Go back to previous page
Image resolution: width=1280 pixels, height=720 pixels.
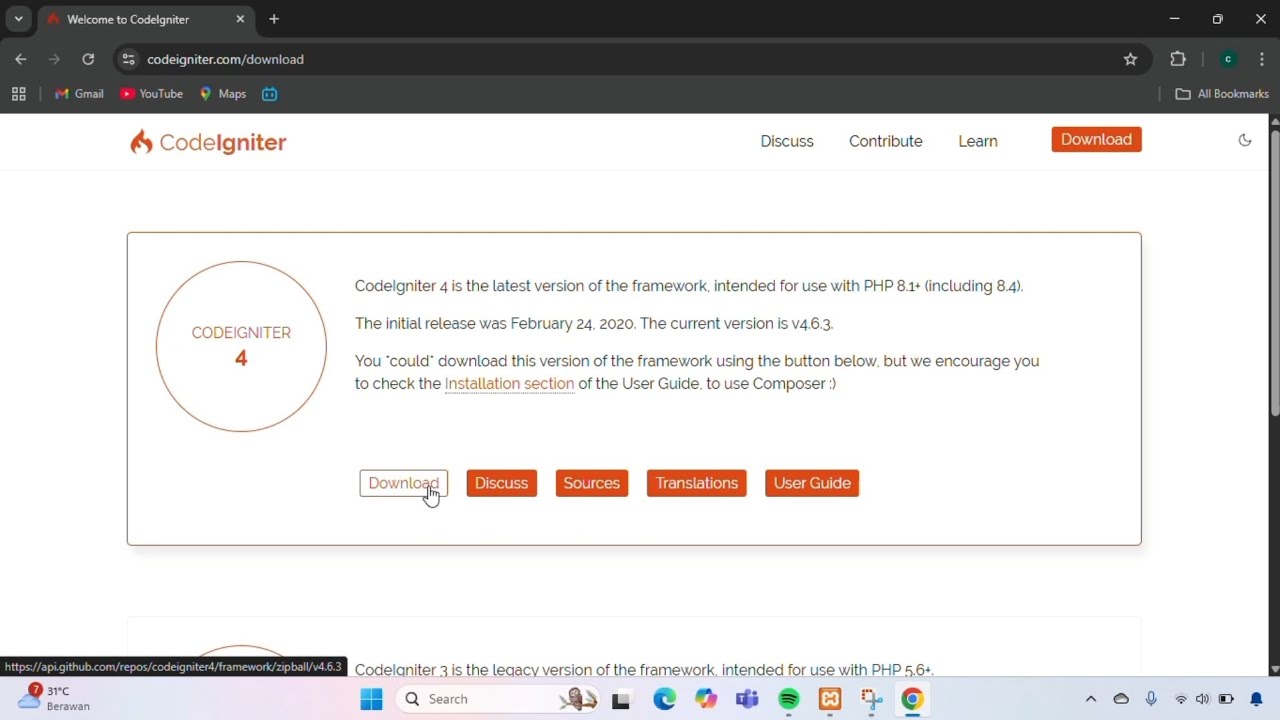21,59
